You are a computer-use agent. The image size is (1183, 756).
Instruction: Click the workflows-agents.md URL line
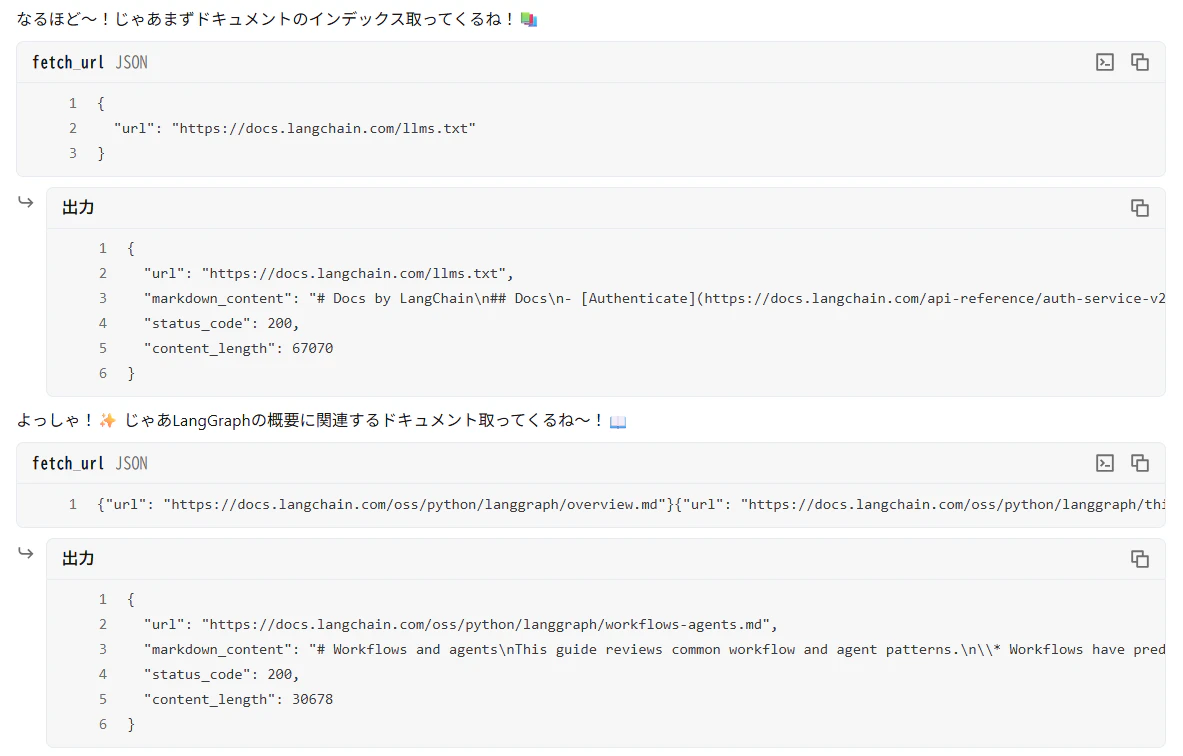460,624
